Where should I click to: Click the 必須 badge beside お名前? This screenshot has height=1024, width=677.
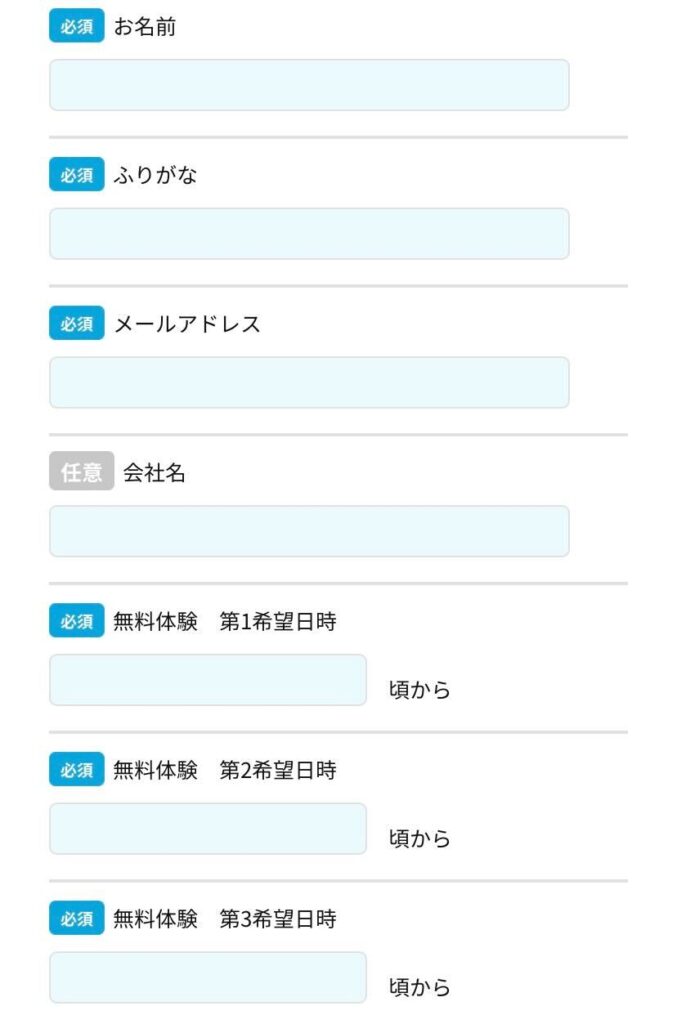coord(76,27)
